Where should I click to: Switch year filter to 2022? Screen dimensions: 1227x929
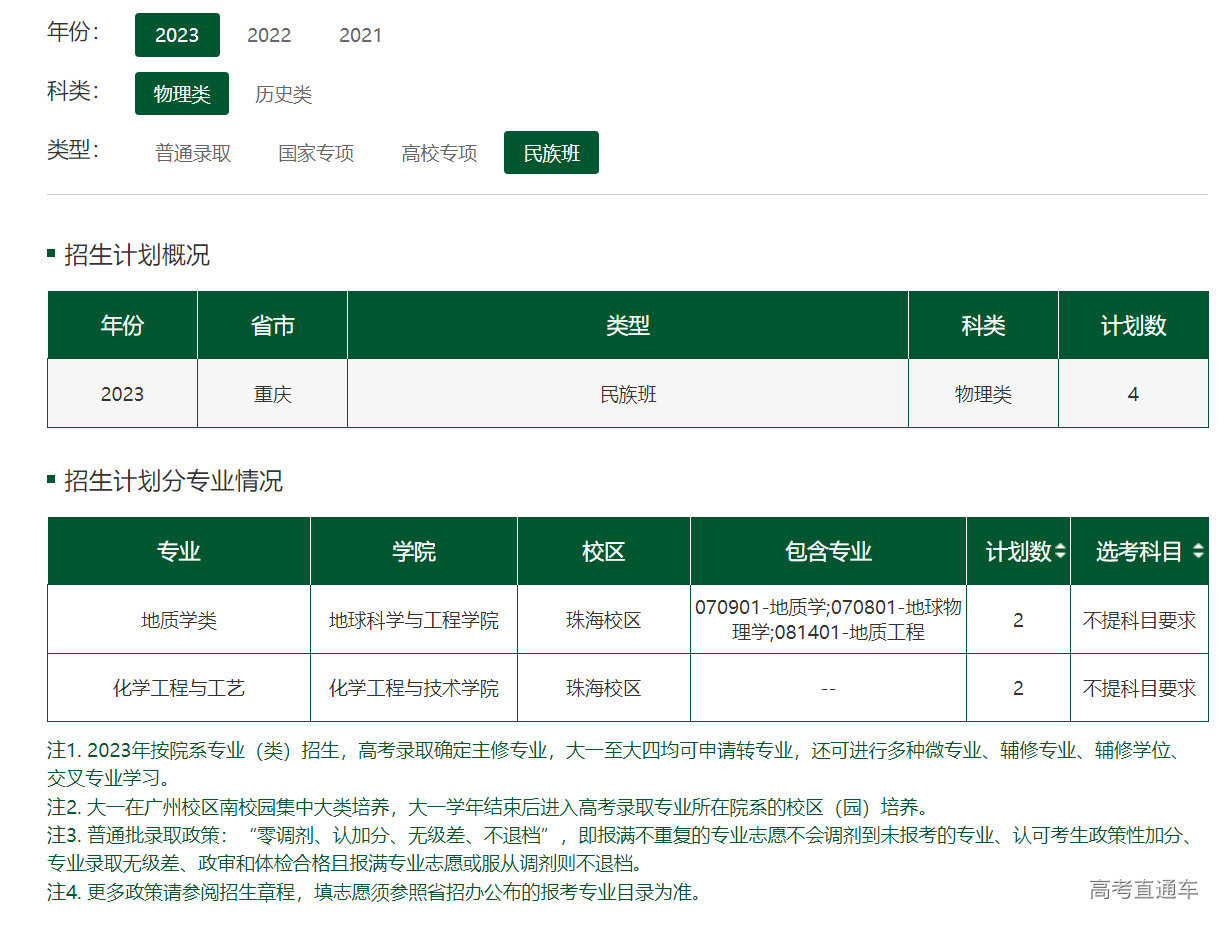269,35
